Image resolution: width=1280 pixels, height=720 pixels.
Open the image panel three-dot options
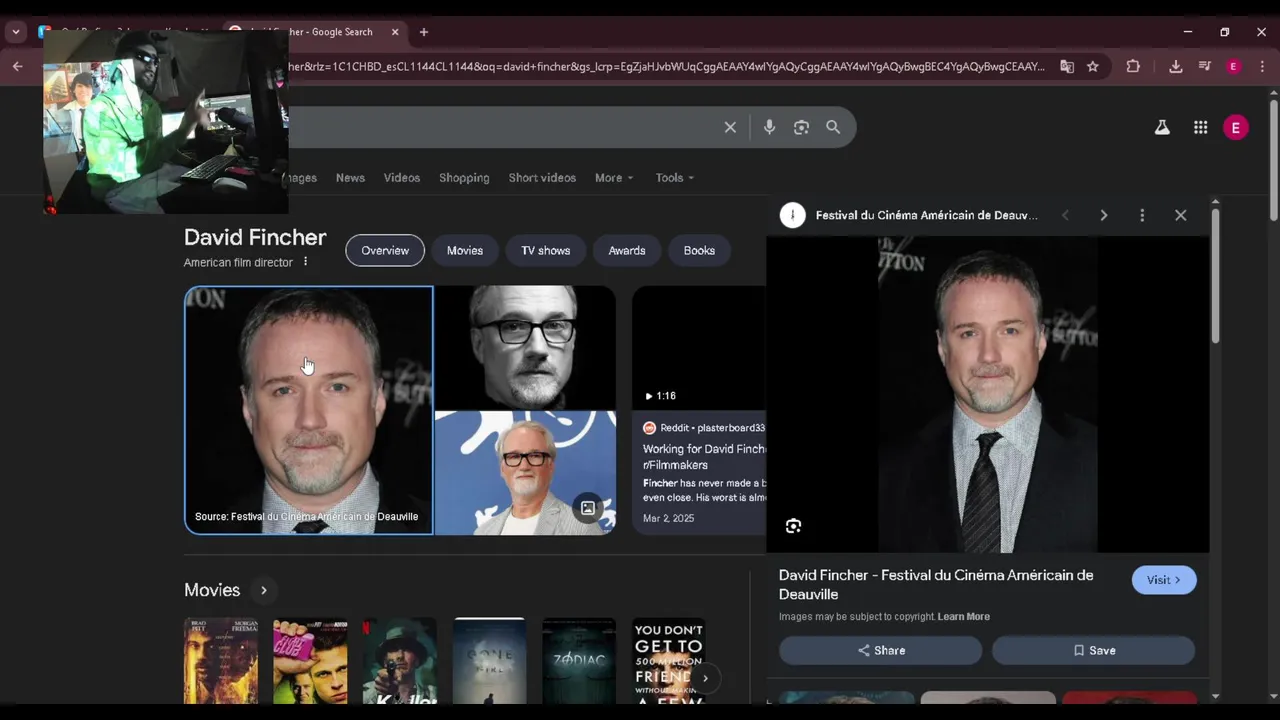pyautogui.click(x=1142, y=215)
